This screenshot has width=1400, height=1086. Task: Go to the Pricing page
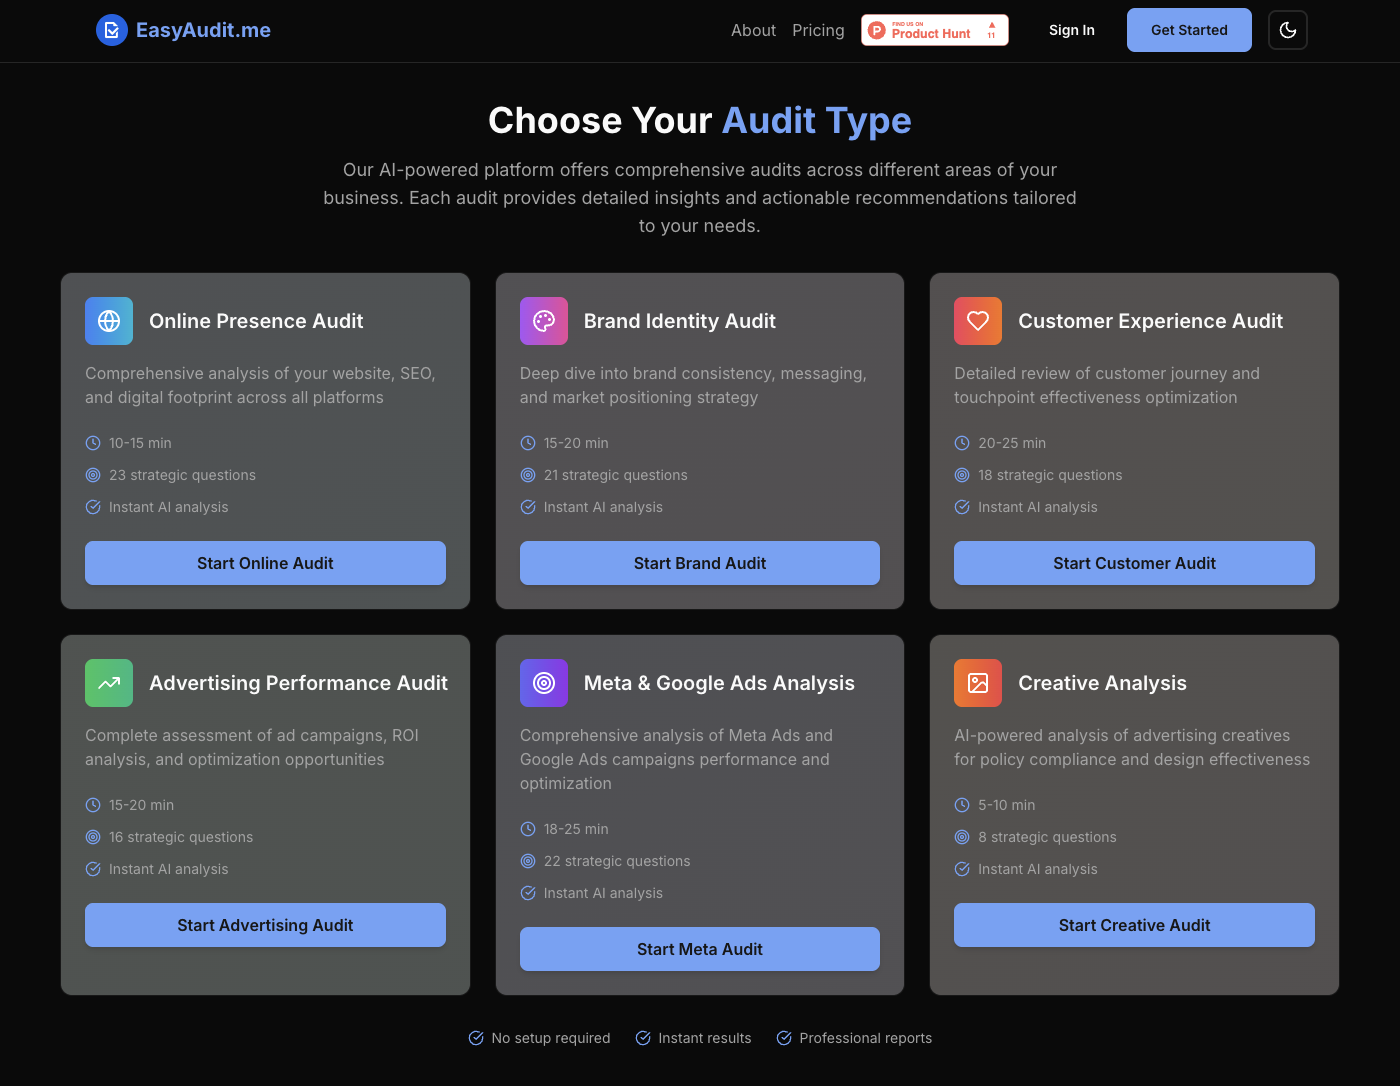(x=818, y=30)
